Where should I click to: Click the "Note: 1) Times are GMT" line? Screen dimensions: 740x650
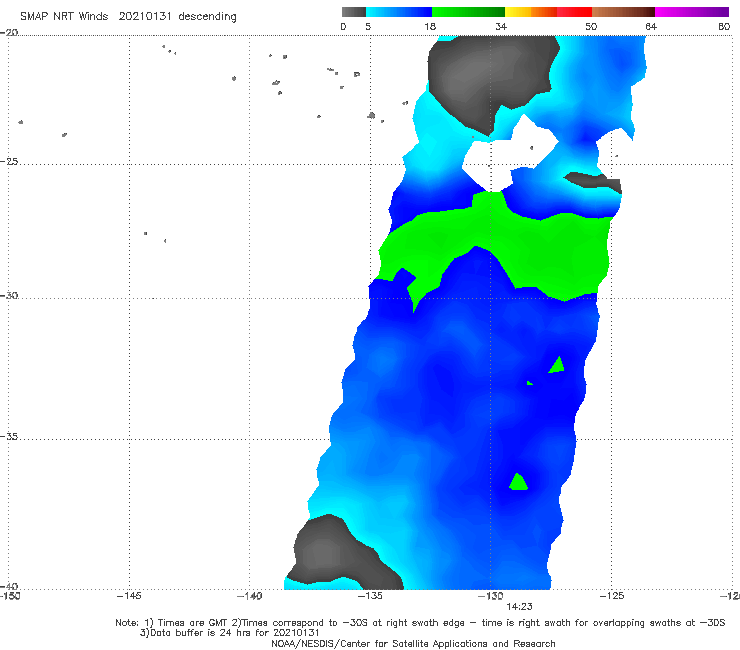pyautogui.click(x=420, y=623)
